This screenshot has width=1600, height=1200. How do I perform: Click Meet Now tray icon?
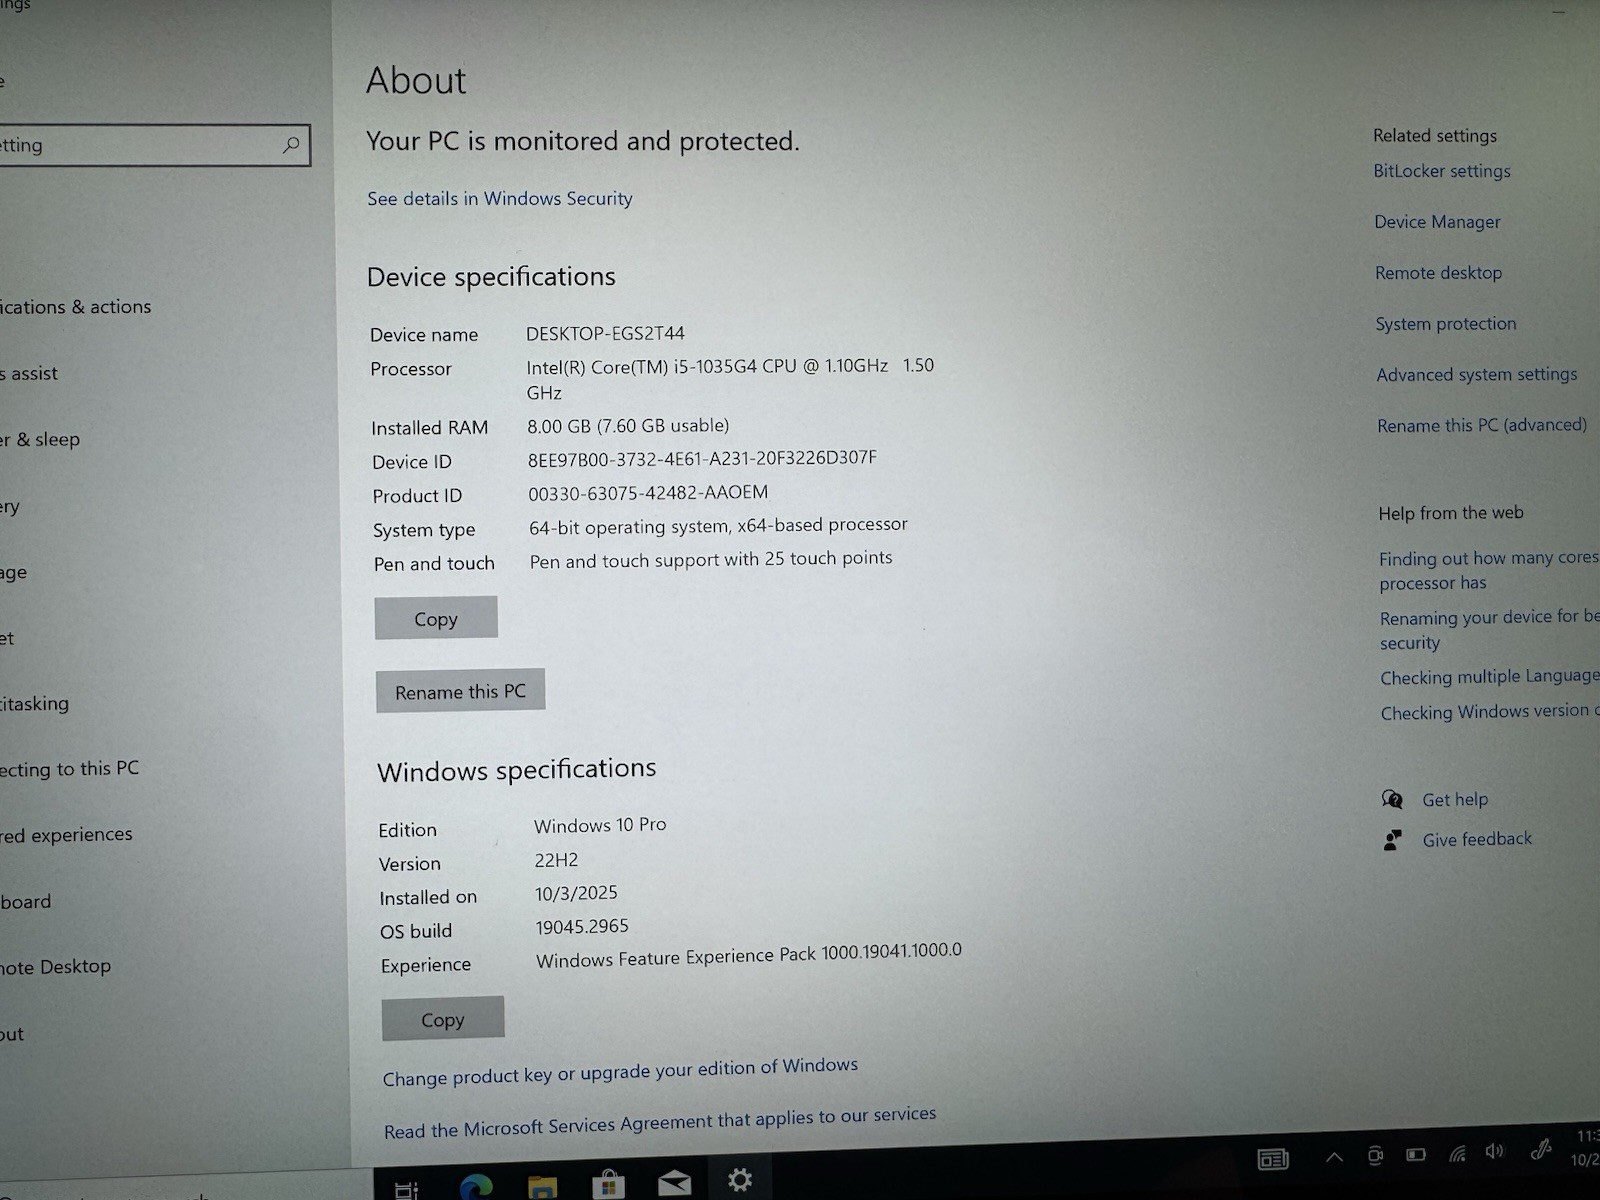tap(1375, 1156)
